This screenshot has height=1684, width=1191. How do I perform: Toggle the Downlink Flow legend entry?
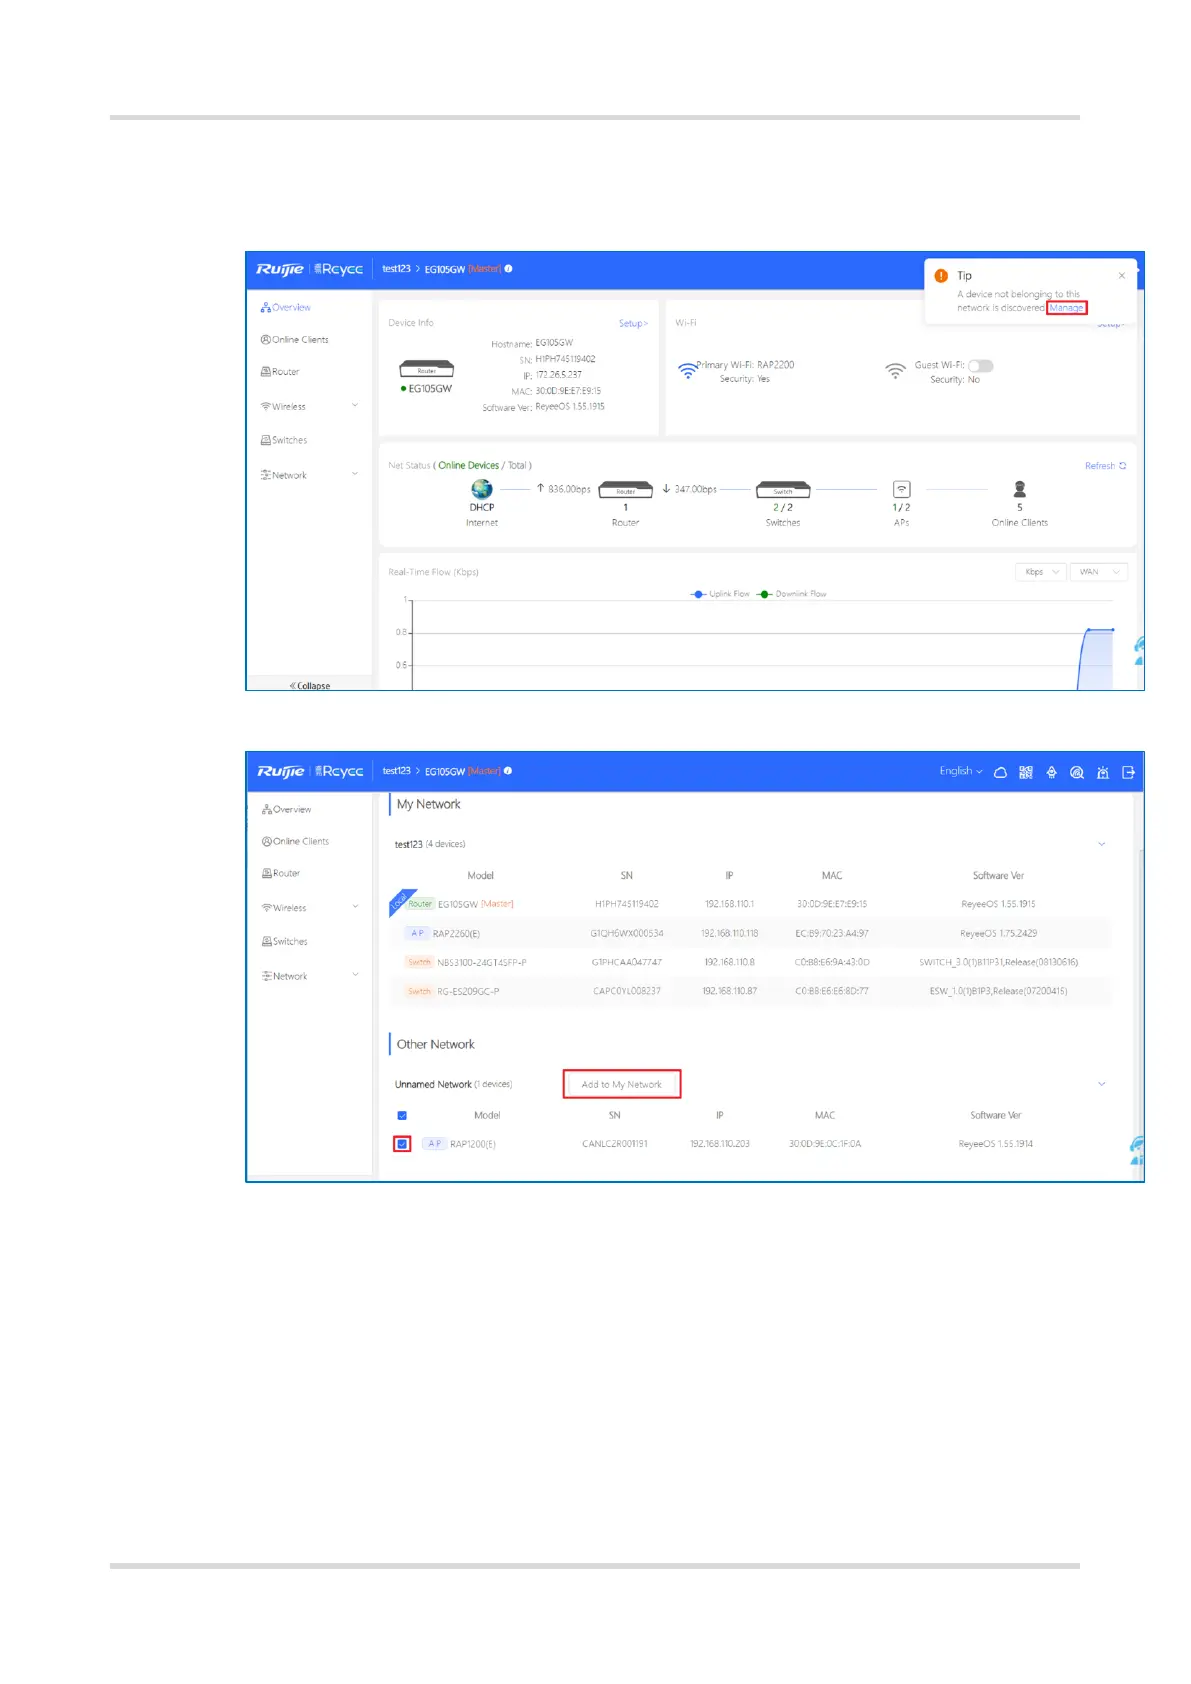(x=793, y=594)
